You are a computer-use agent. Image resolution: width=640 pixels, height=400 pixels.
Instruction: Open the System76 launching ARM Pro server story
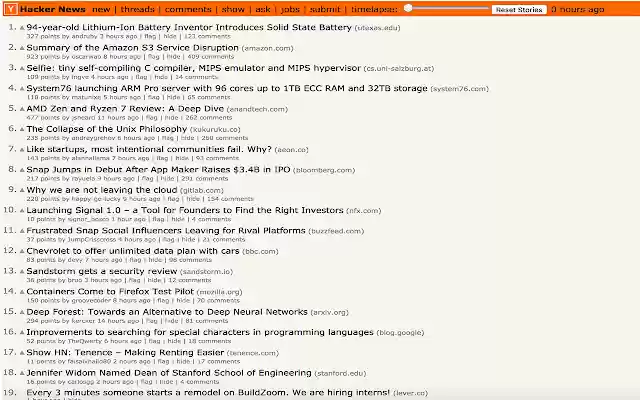click(x=227, y=88)
